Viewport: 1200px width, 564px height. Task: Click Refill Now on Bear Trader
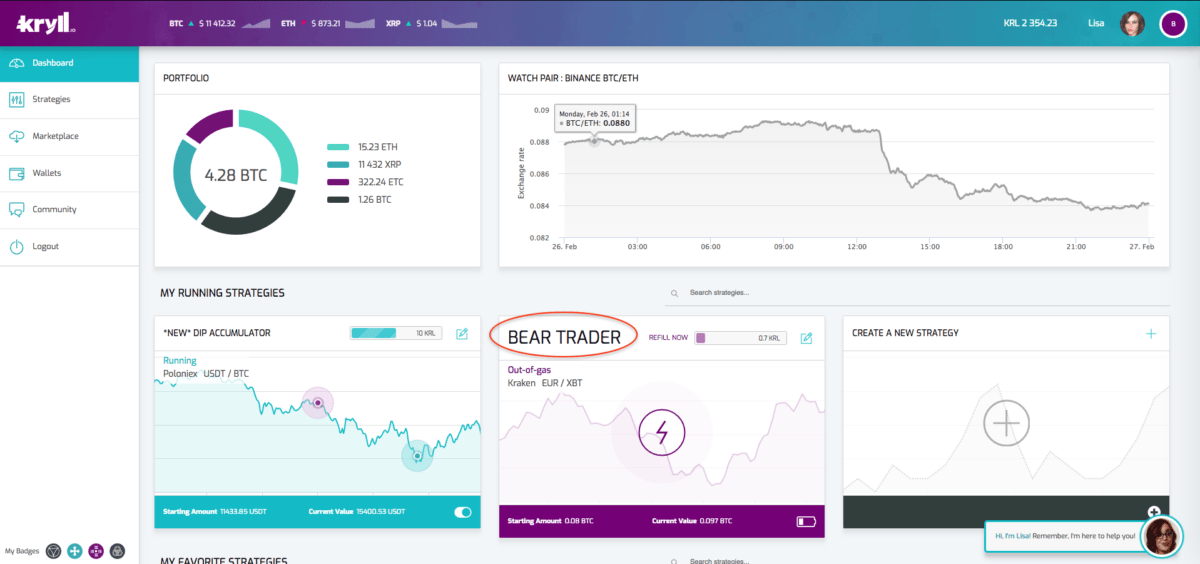pos(668,338)
